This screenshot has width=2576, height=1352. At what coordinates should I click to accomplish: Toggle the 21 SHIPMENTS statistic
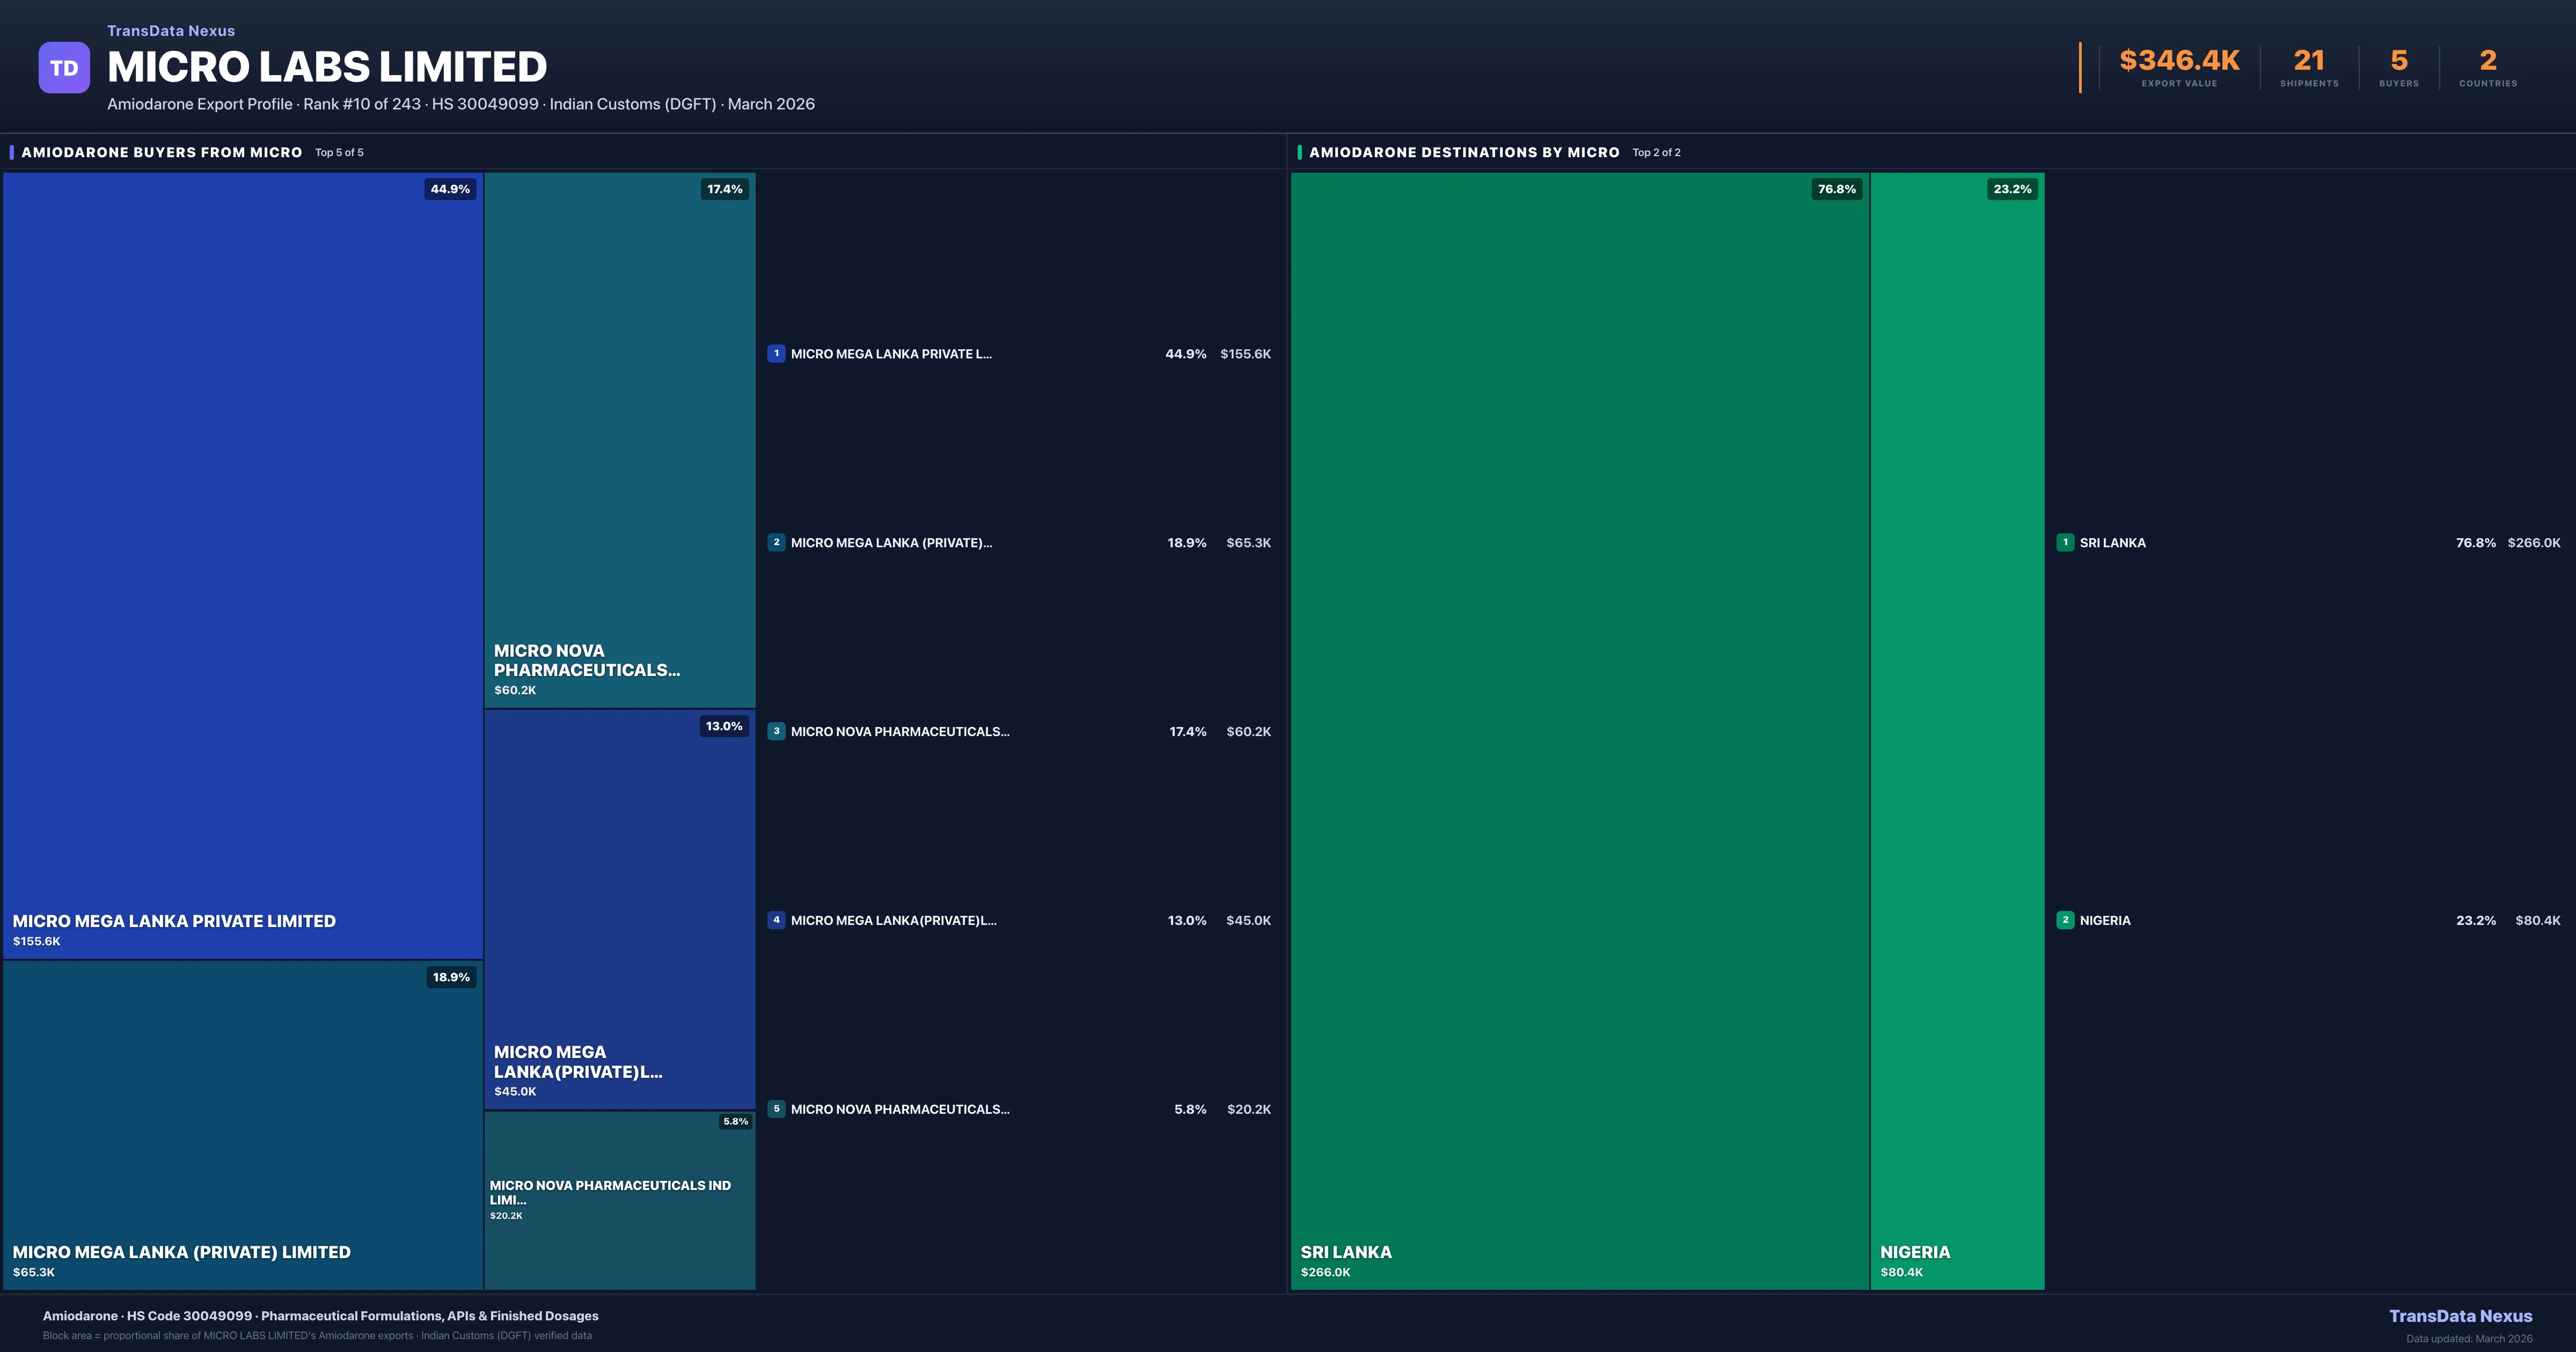(x=2308, y=66)
